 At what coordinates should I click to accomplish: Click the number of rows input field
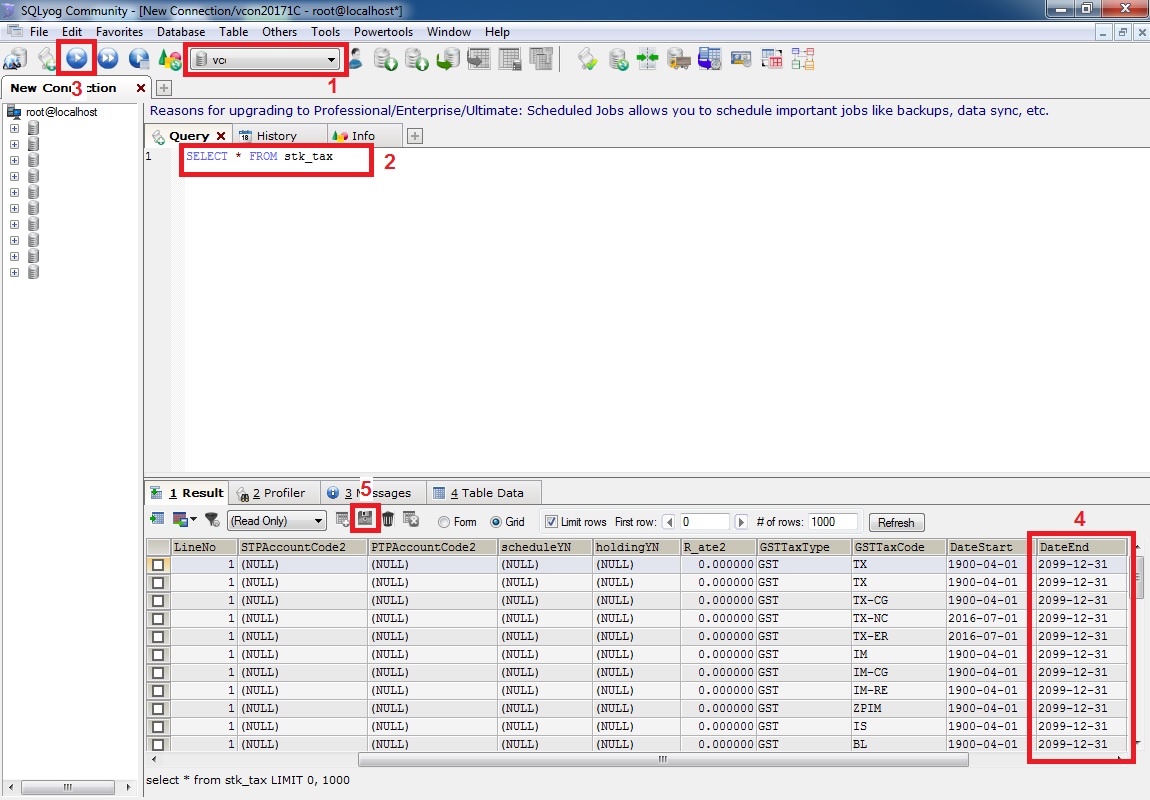pos(833,522)
